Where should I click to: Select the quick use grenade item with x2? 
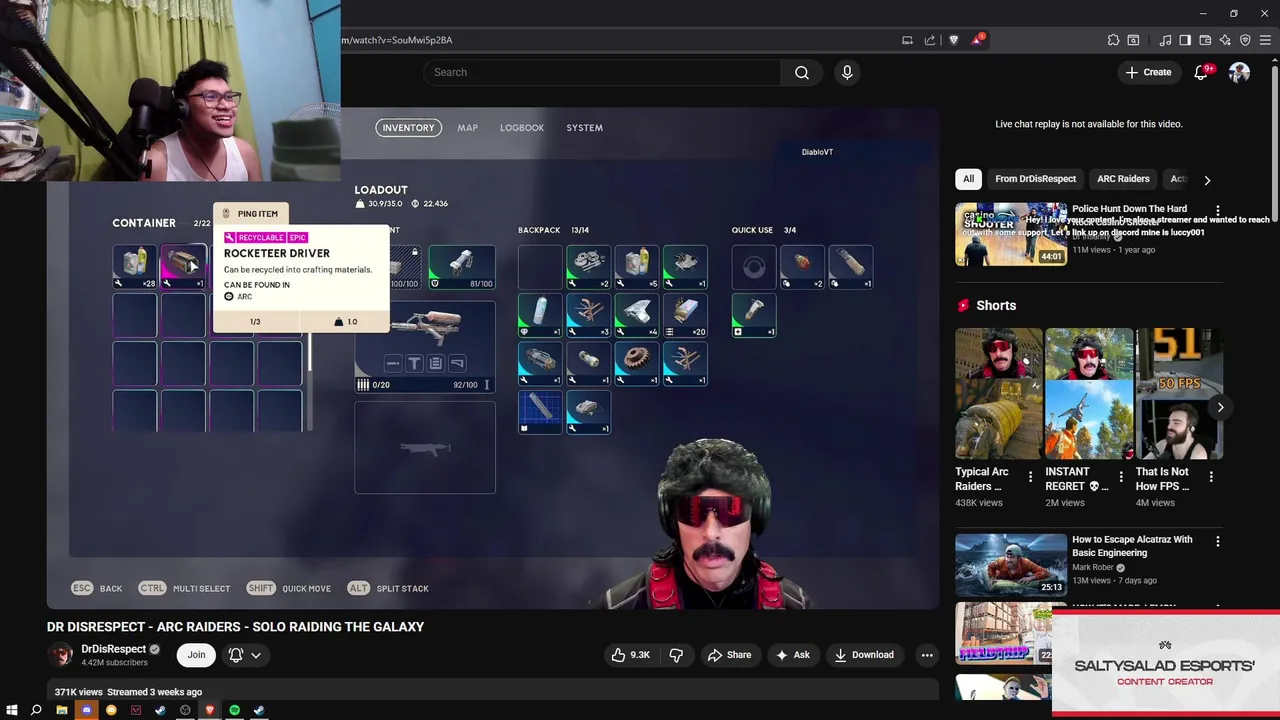coord(802,267)
